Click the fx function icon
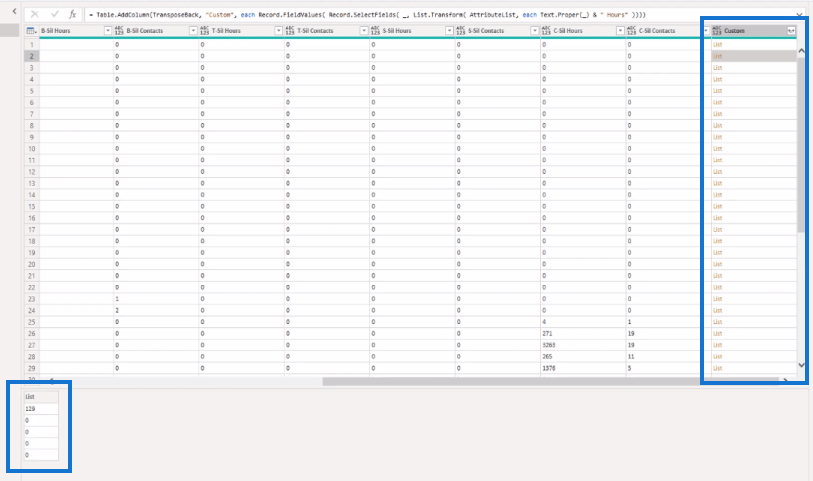This screenshot has width=813, height=481. coord(73,15)
